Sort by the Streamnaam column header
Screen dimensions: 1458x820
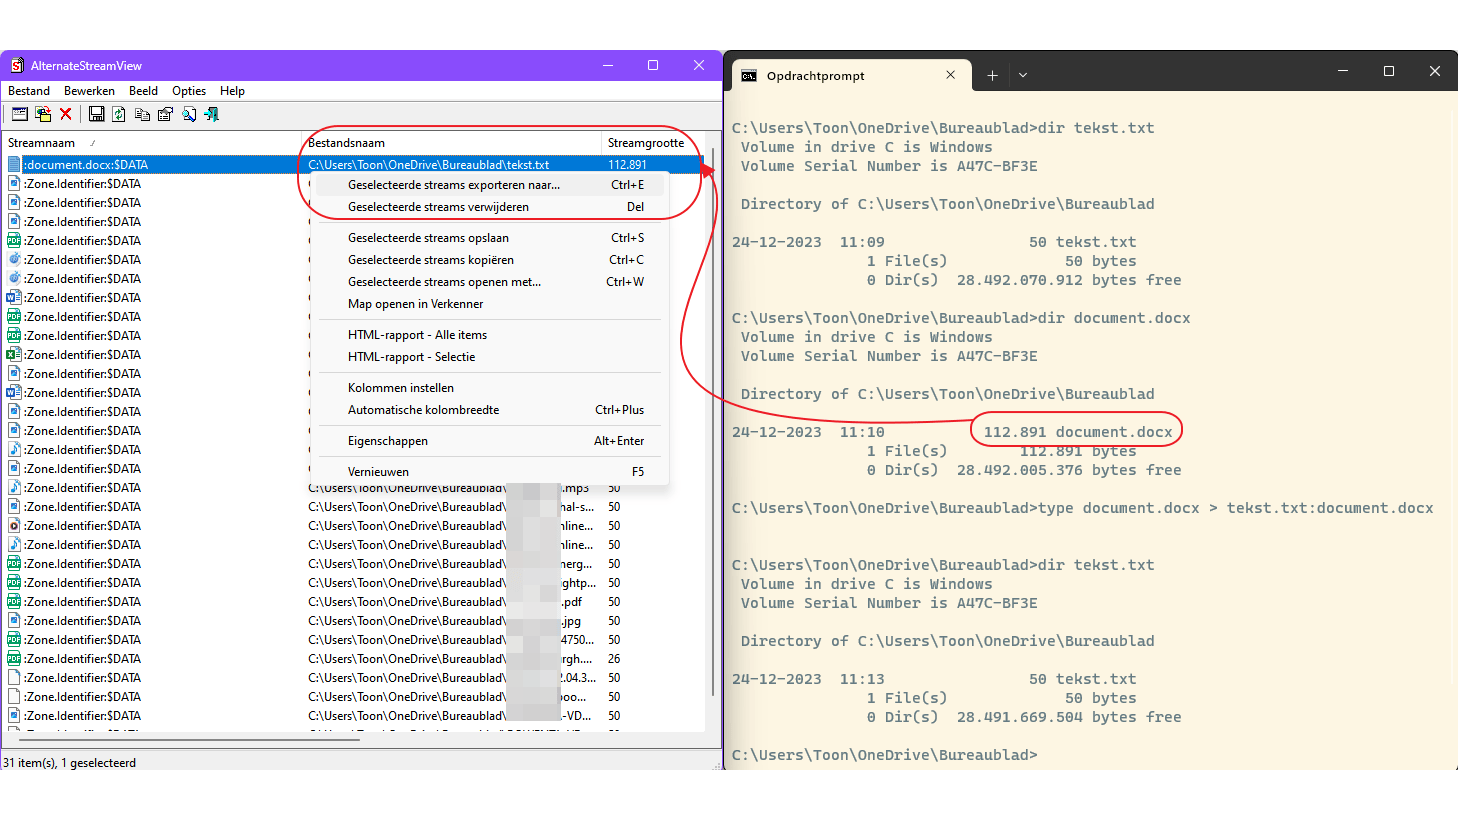pyautogui.click(x=152, y=143)
